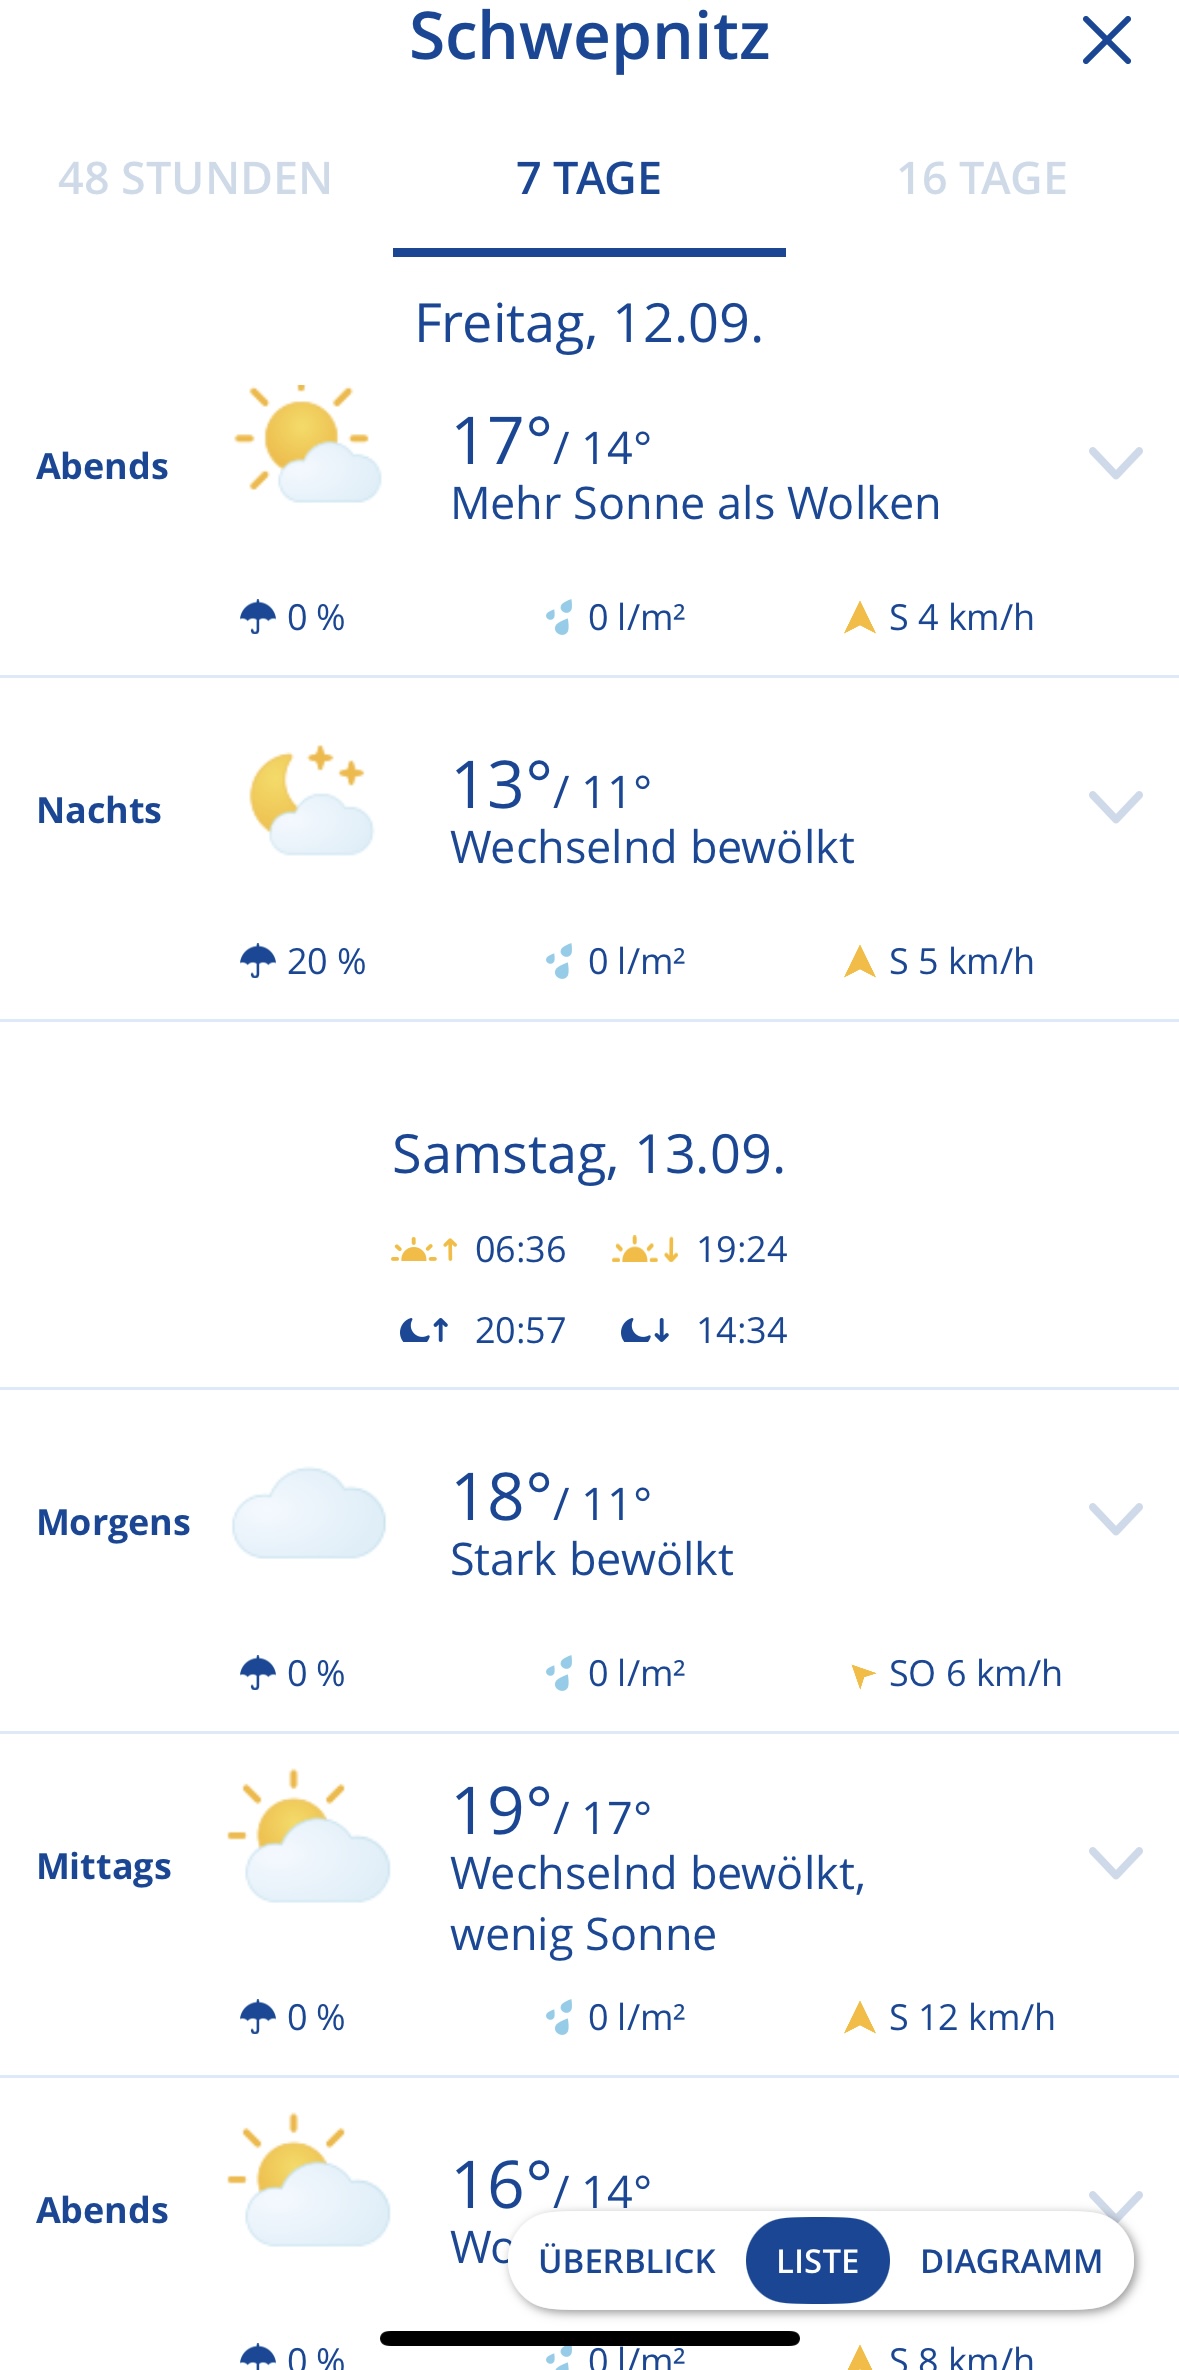This screenshot has width=1179, height=2370.
Task: Select the 7 Tage tab
Action: pos(589,179)
